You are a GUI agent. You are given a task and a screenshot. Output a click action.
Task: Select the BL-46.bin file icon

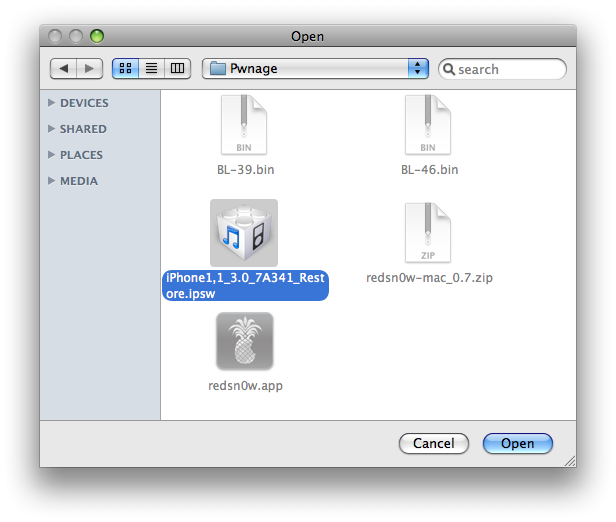tap(429, 127)
